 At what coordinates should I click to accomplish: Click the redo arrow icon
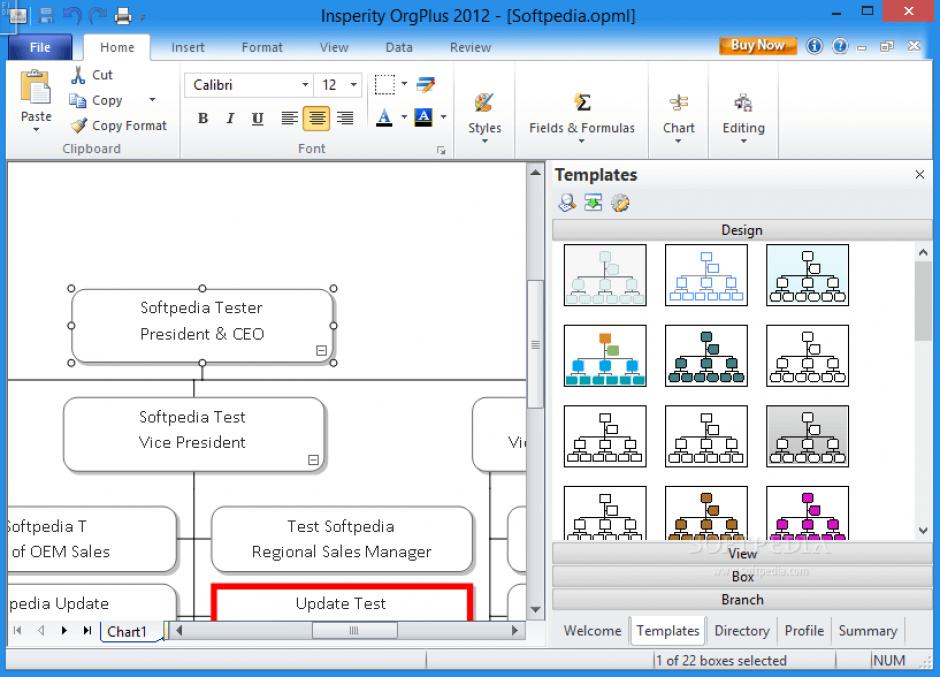(x=98, y=16)
